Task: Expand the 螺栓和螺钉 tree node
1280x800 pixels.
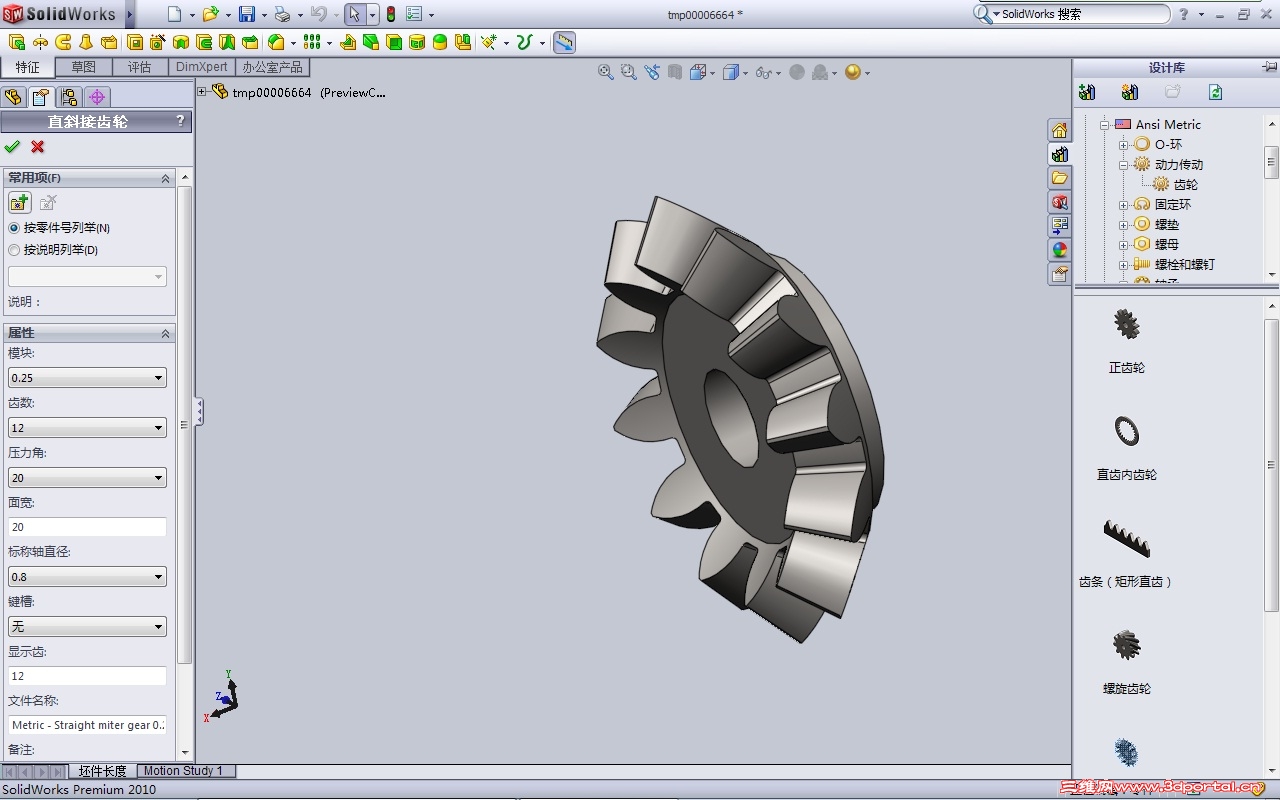Action: [1123, 264]
